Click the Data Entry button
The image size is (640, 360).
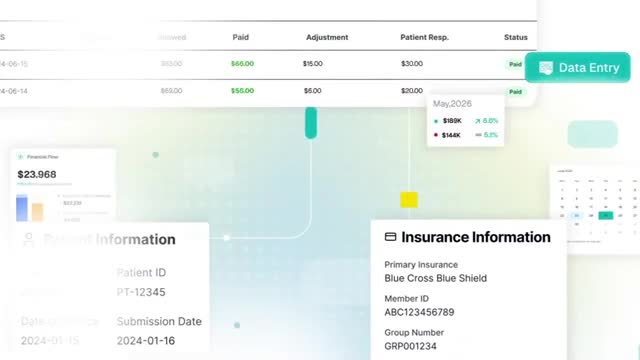pos(578,67)
